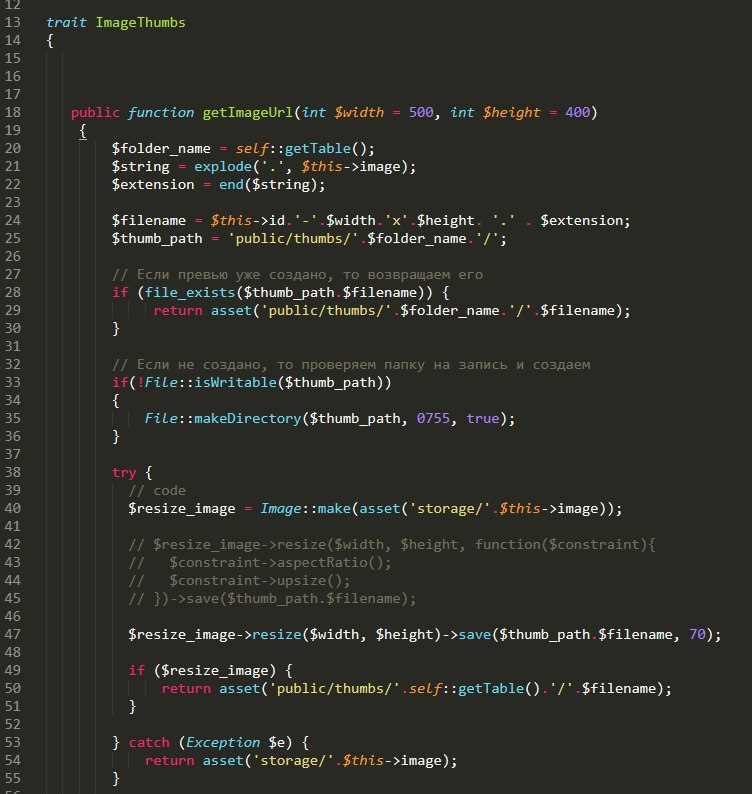Click the 'trait' keyword on line 13

point(66,23)
